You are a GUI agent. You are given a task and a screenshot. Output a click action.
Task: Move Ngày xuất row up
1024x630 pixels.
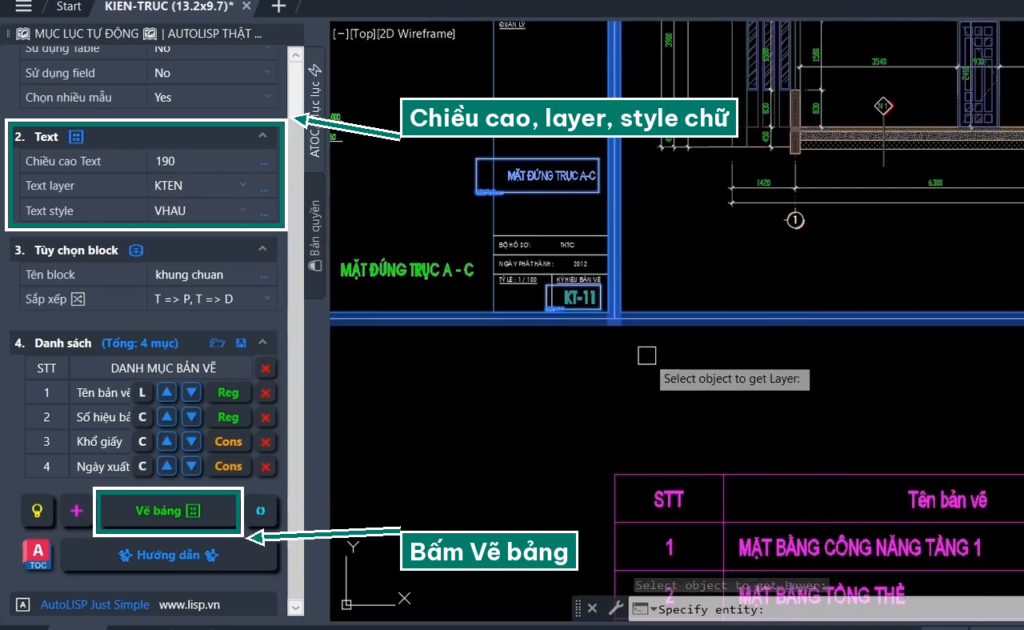[x=167, y=466]
